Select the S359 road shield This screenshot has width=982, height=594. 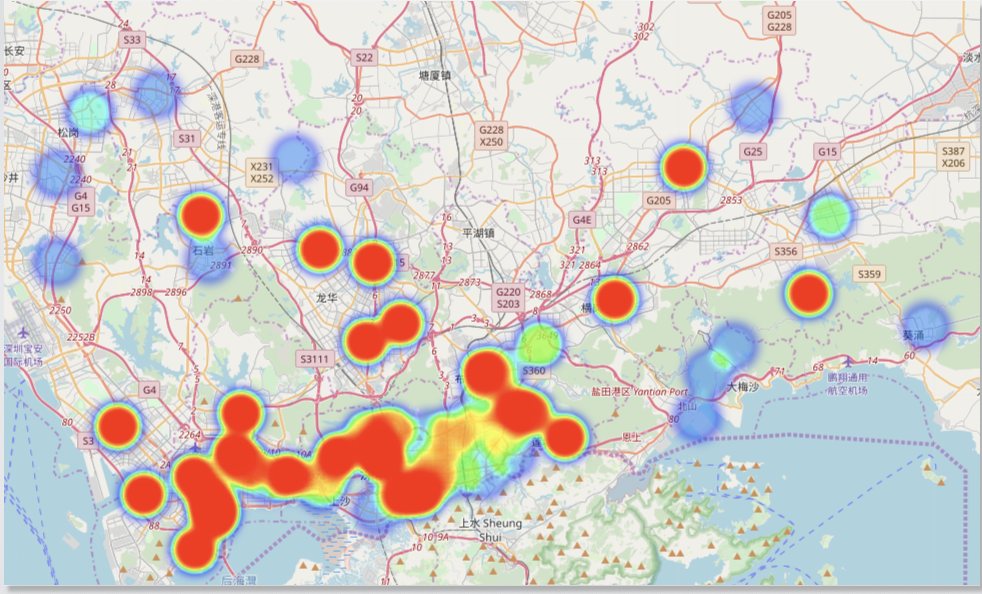[x=869, y=274]
